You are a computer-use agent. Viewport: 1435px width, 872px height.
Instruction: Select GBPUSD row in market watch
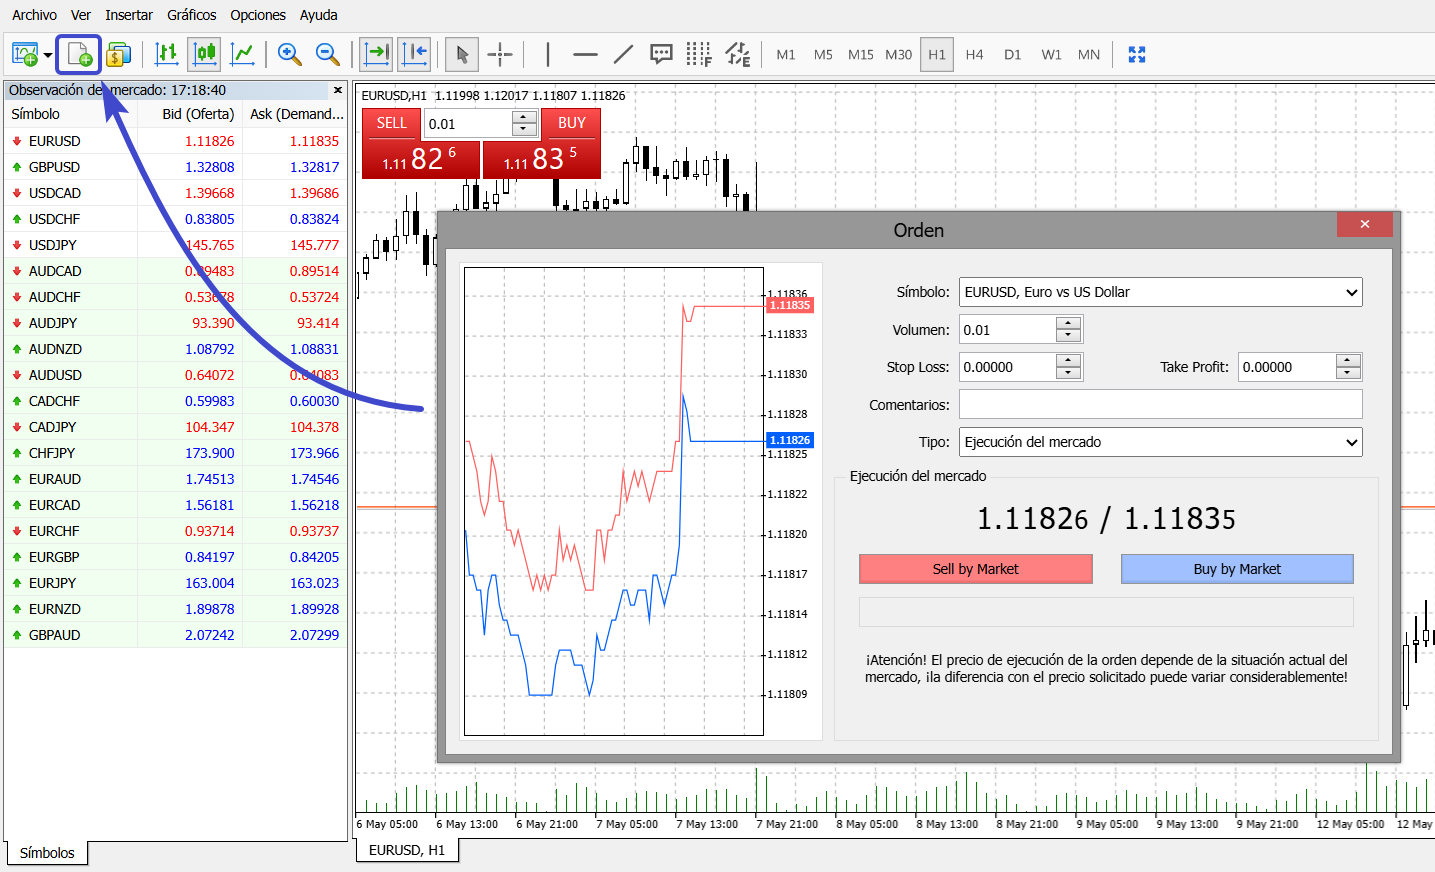pyautogui.click(x=176, y=167)
